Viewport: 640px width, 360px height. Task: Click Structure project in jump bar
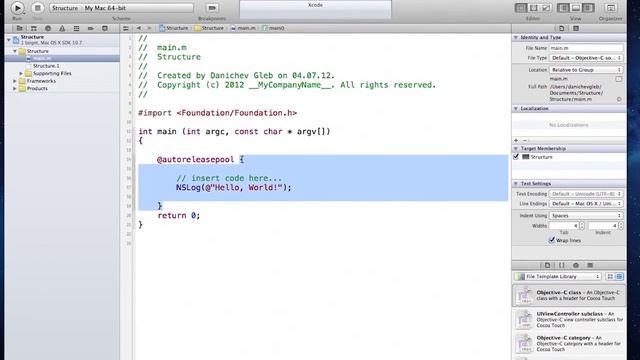pos(174,28)
